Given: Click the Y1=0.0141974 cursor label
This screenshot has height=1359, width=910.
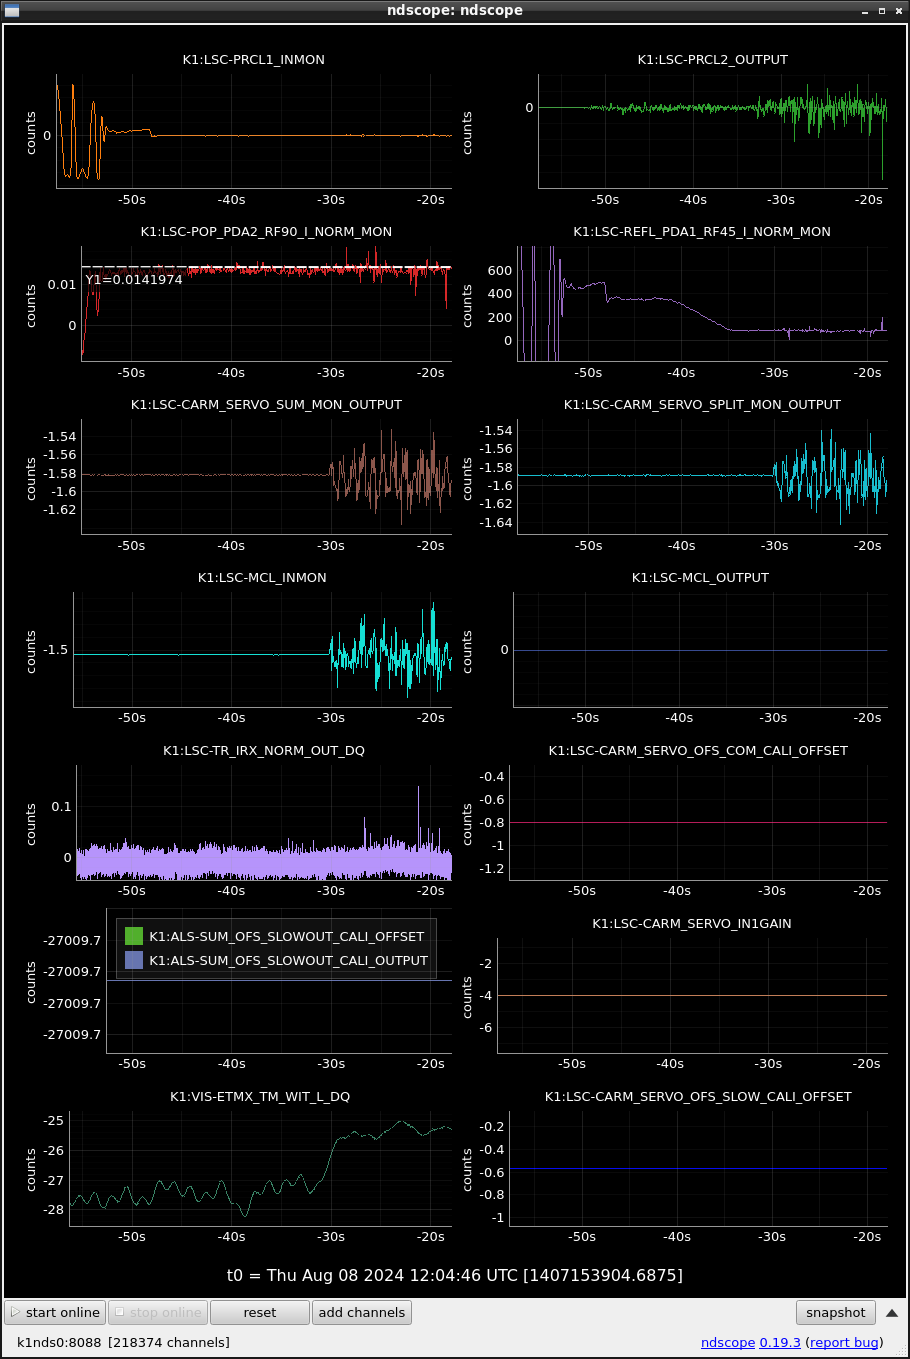Looking at the screenshot, I should click(134, 280).
